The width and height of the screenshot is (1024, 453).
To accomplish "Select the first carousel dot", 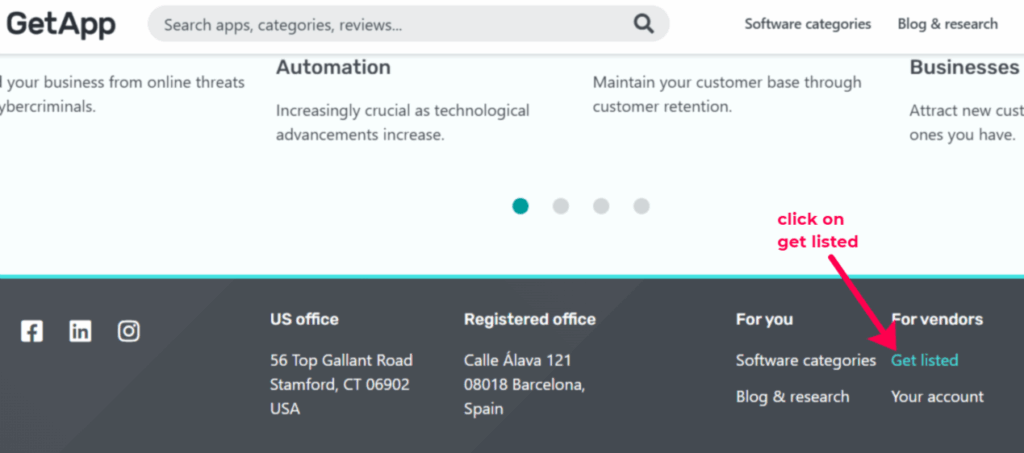I will point(520,206).
